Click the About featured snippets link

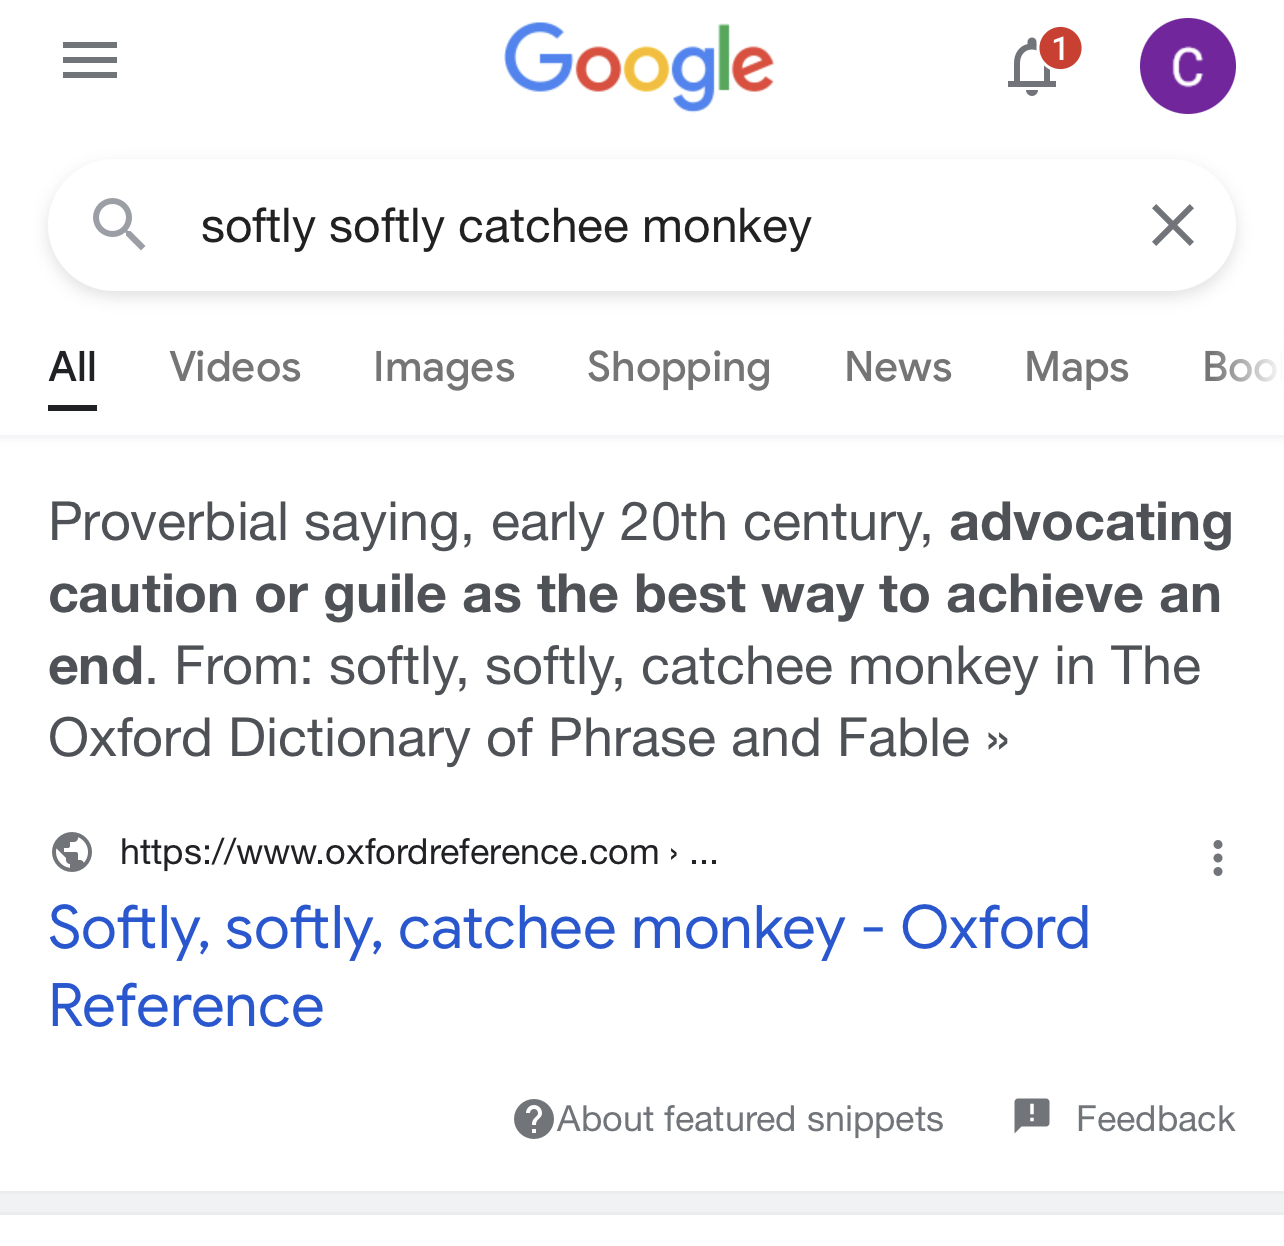pyautogui.click(x=750, y=1119)
